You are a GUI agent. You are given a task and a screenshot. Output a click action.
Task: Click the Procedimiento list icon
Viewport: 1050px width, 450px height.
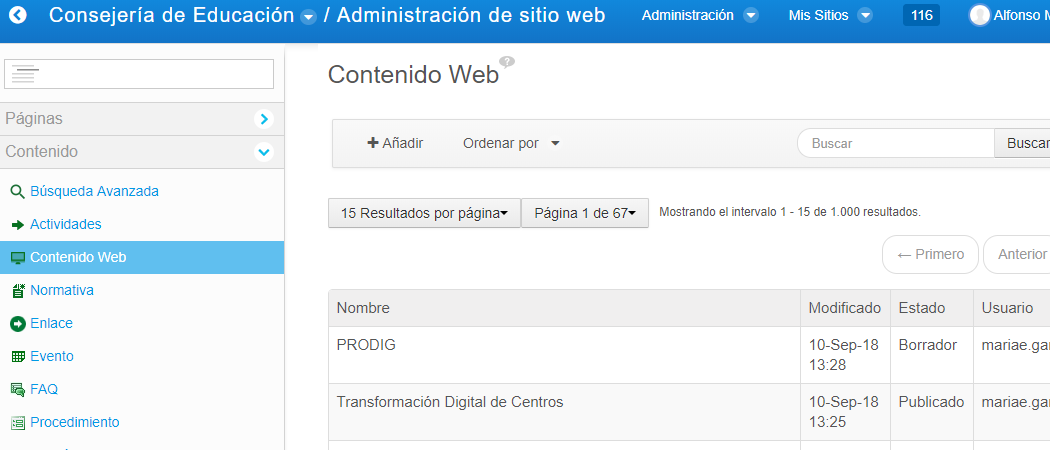coord(18,423)
